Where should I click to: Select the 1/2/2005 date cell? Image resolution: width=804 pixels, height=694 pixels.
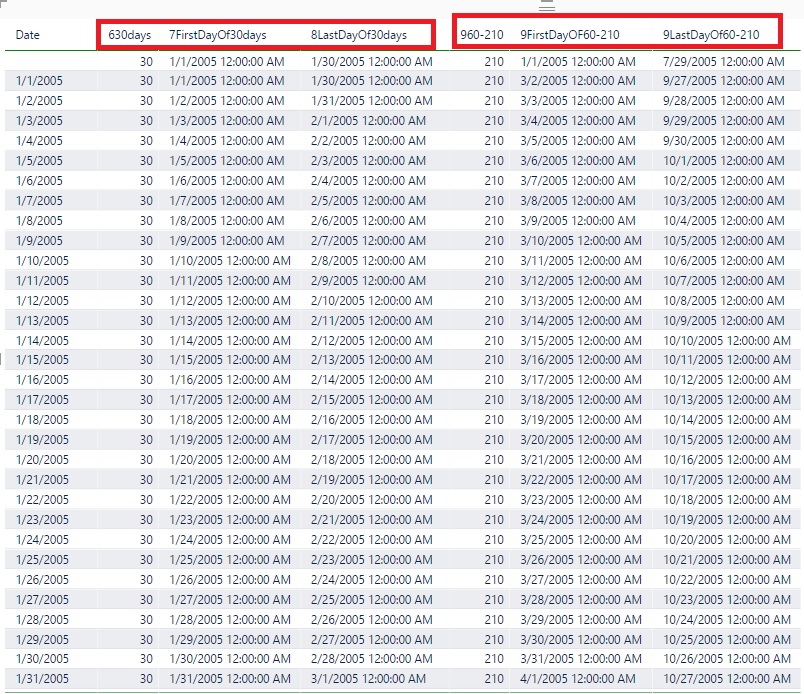point(39,101)
